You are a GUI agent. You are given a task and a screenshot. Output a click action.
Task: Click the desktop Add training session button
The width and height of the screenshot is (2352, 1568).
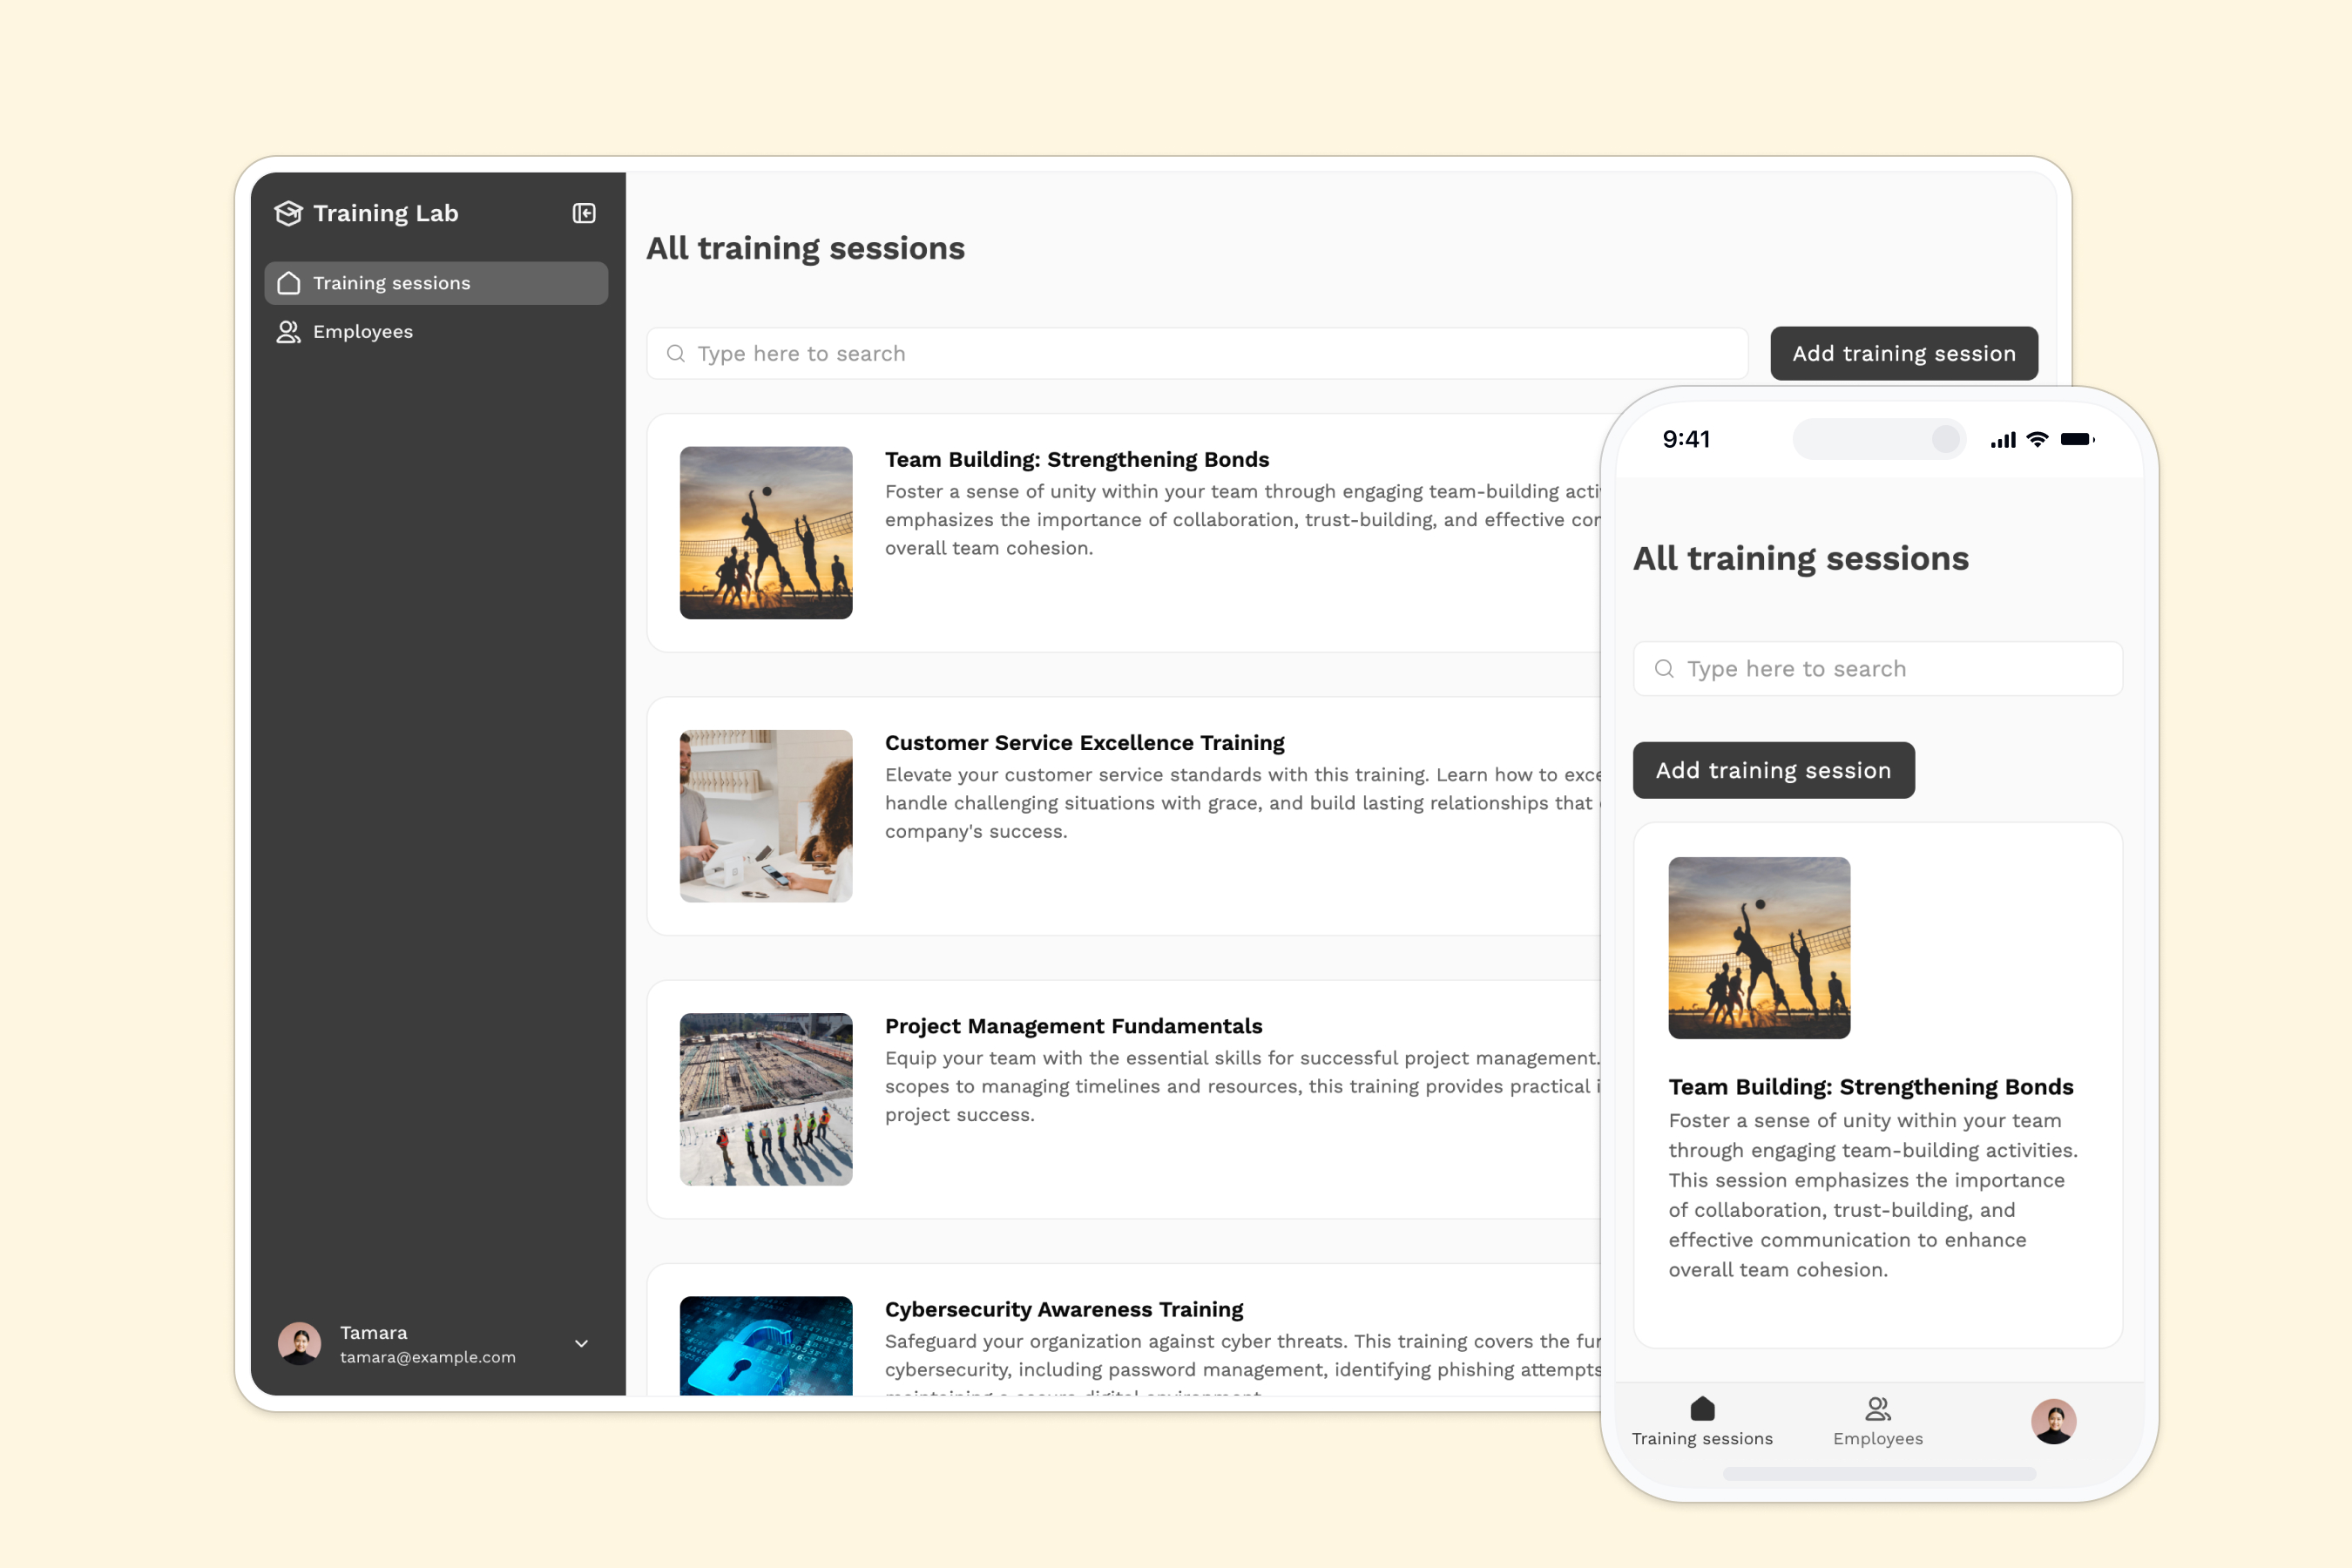point(1903,354)
